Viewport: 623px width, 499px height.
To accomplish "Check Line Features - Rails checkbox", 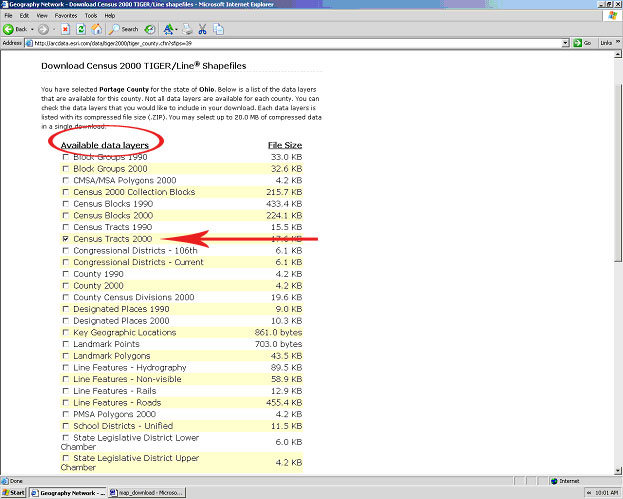I will coord(66,391).
